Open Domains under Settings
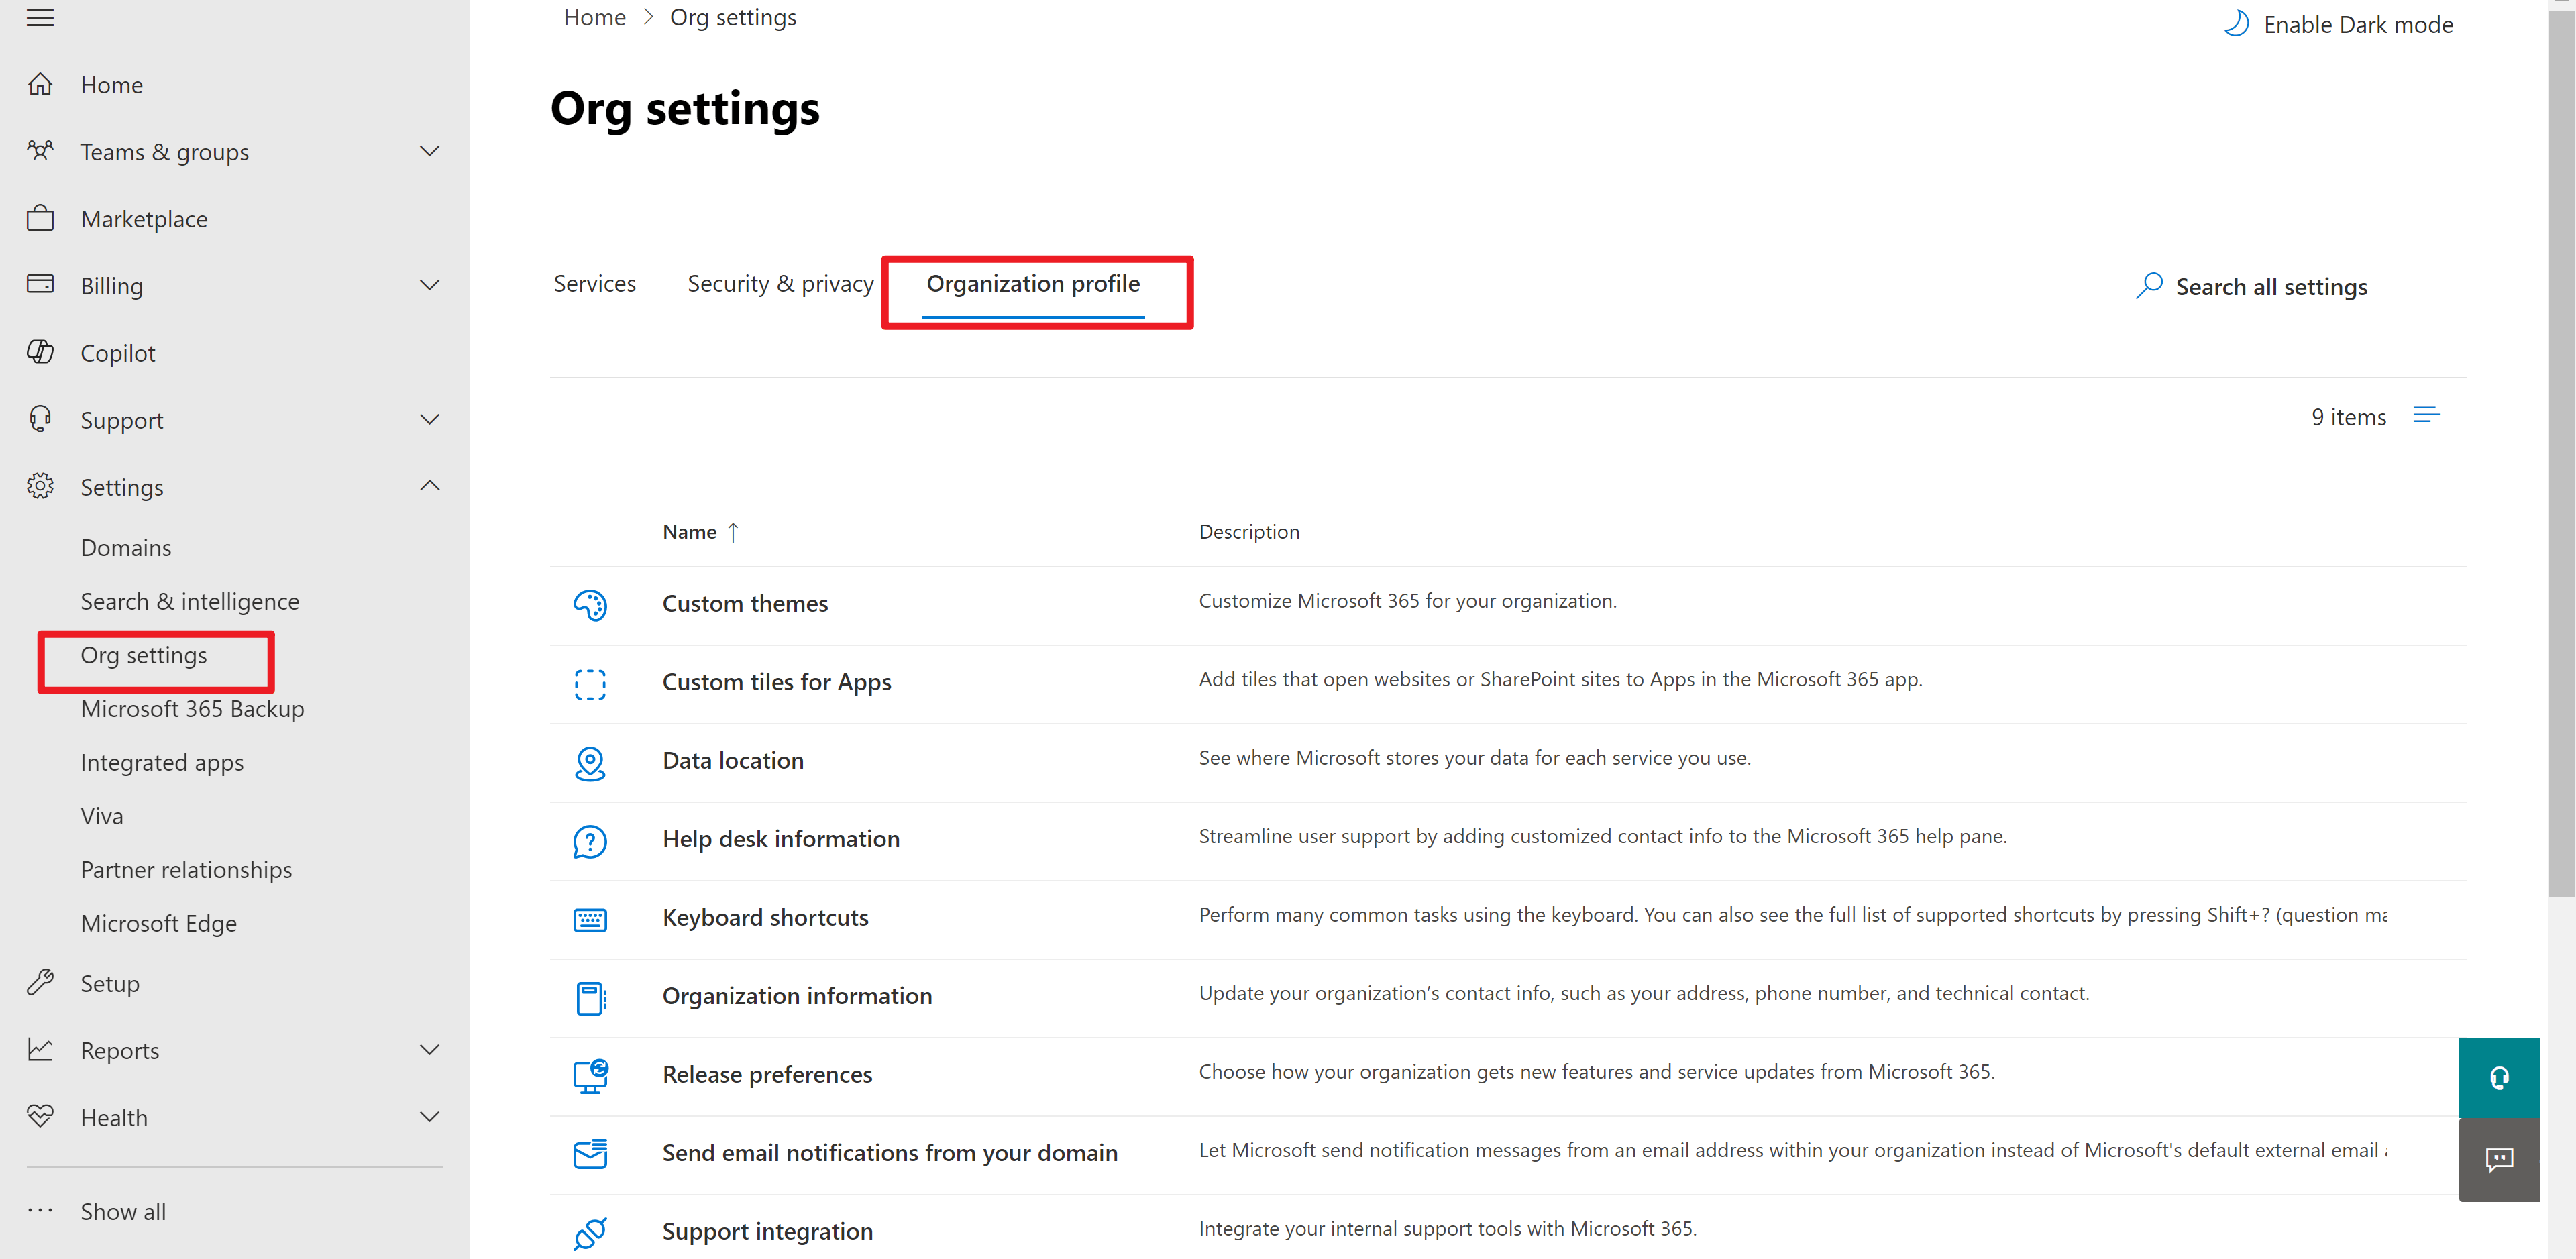The image size is (2576, 1259). coord(126,548)
